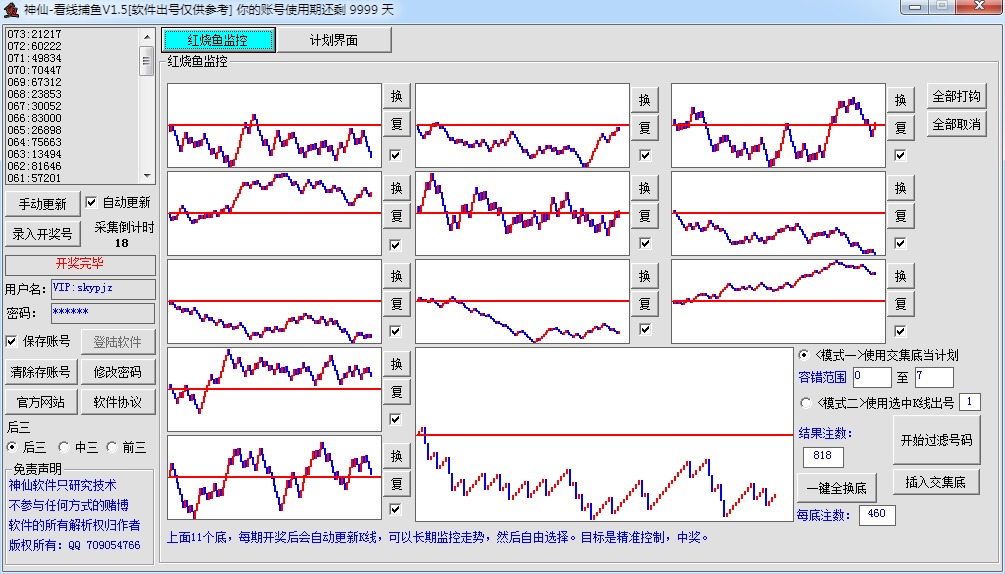Disable the 保存账号 checkbox
Screen dimensions: 1005x574
12,341
